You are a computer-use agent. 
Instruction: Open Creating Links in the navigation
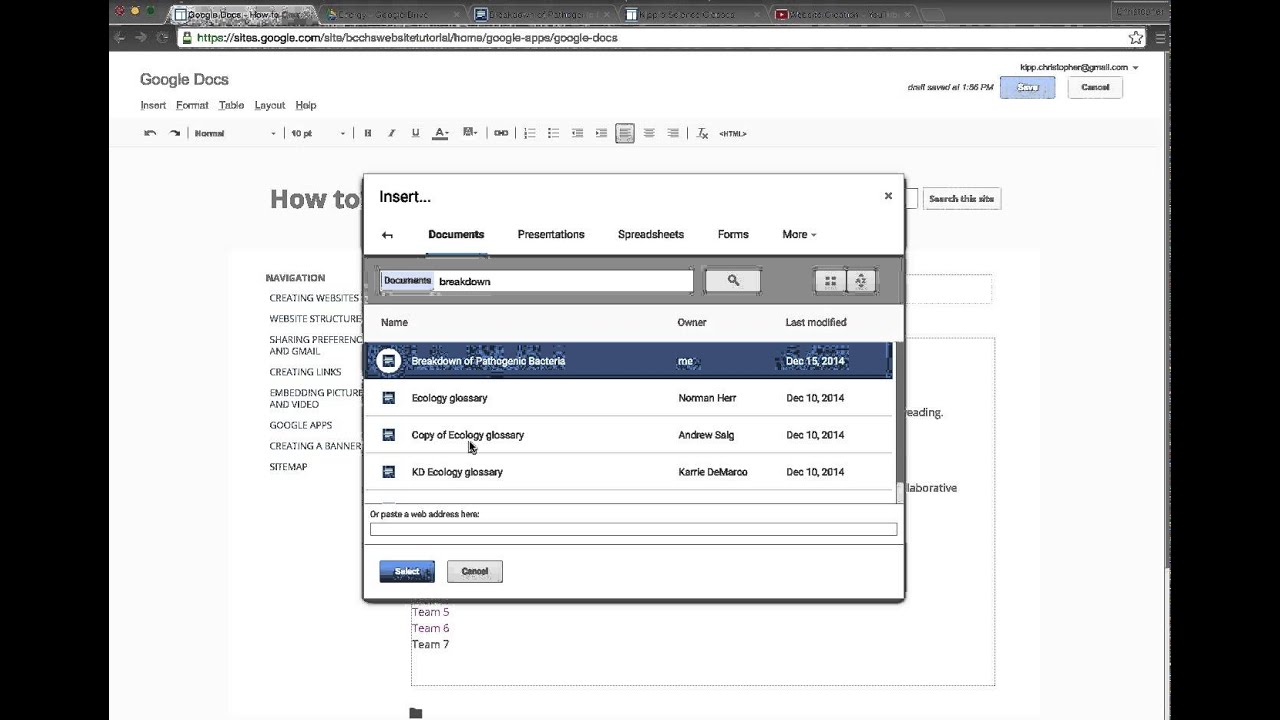(x=305, y=372)
